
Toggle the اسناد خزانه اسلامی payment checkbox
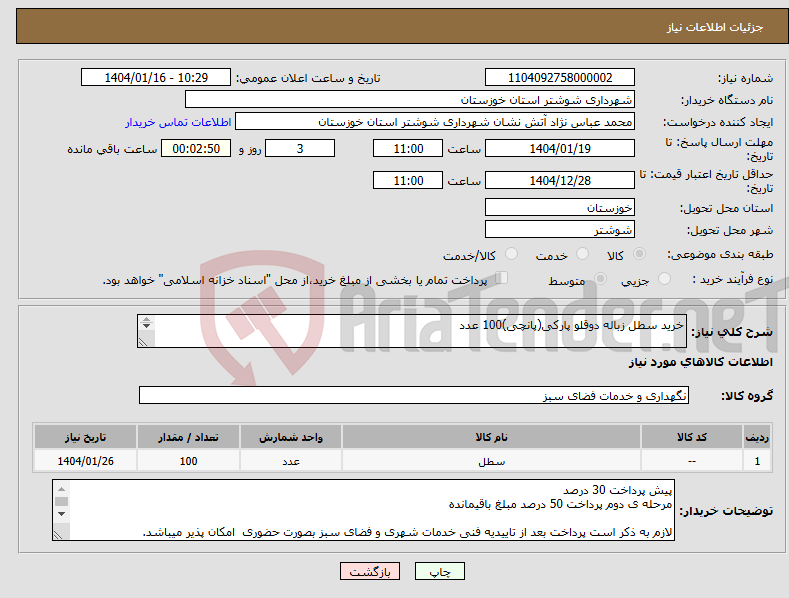pos(501,277)
